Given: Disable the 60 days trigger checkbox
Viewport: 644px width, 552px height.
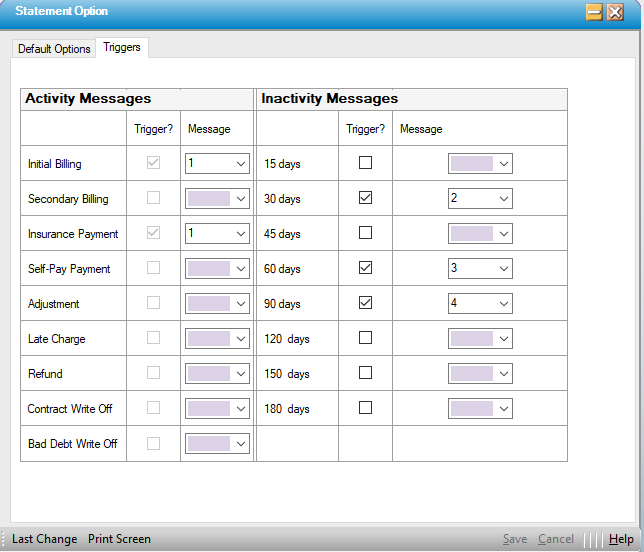Looking at the screenshot, I should coord(365,268).
